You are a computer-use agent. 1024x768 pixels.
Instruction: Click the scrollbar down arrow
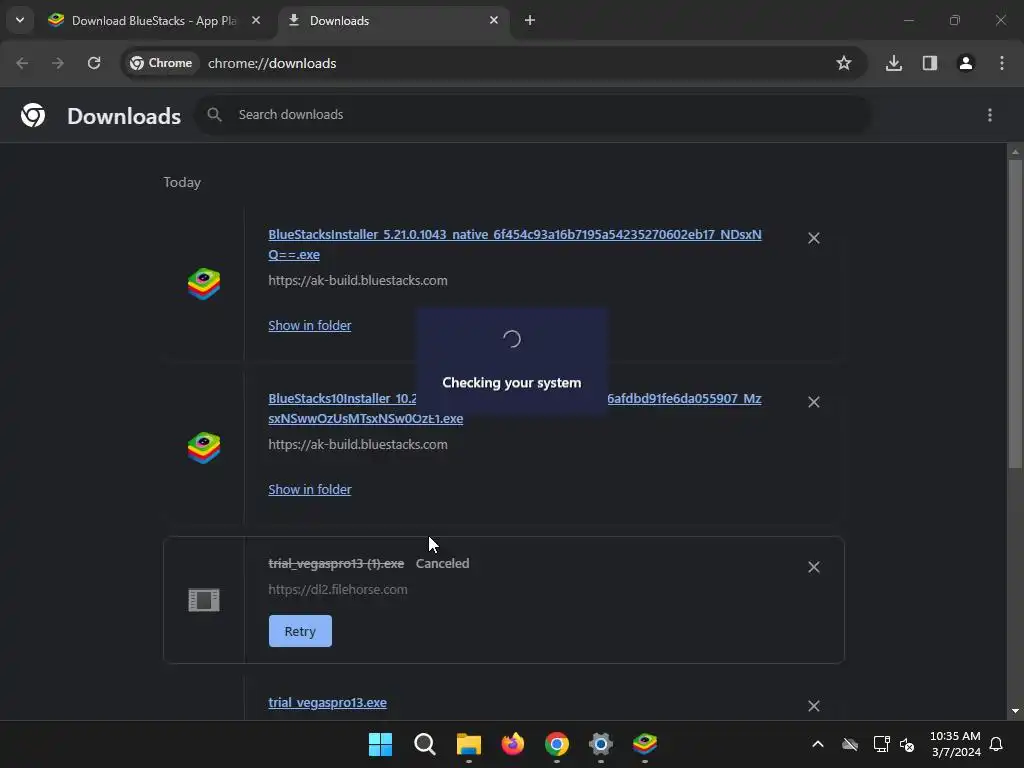coord(1015,711)
